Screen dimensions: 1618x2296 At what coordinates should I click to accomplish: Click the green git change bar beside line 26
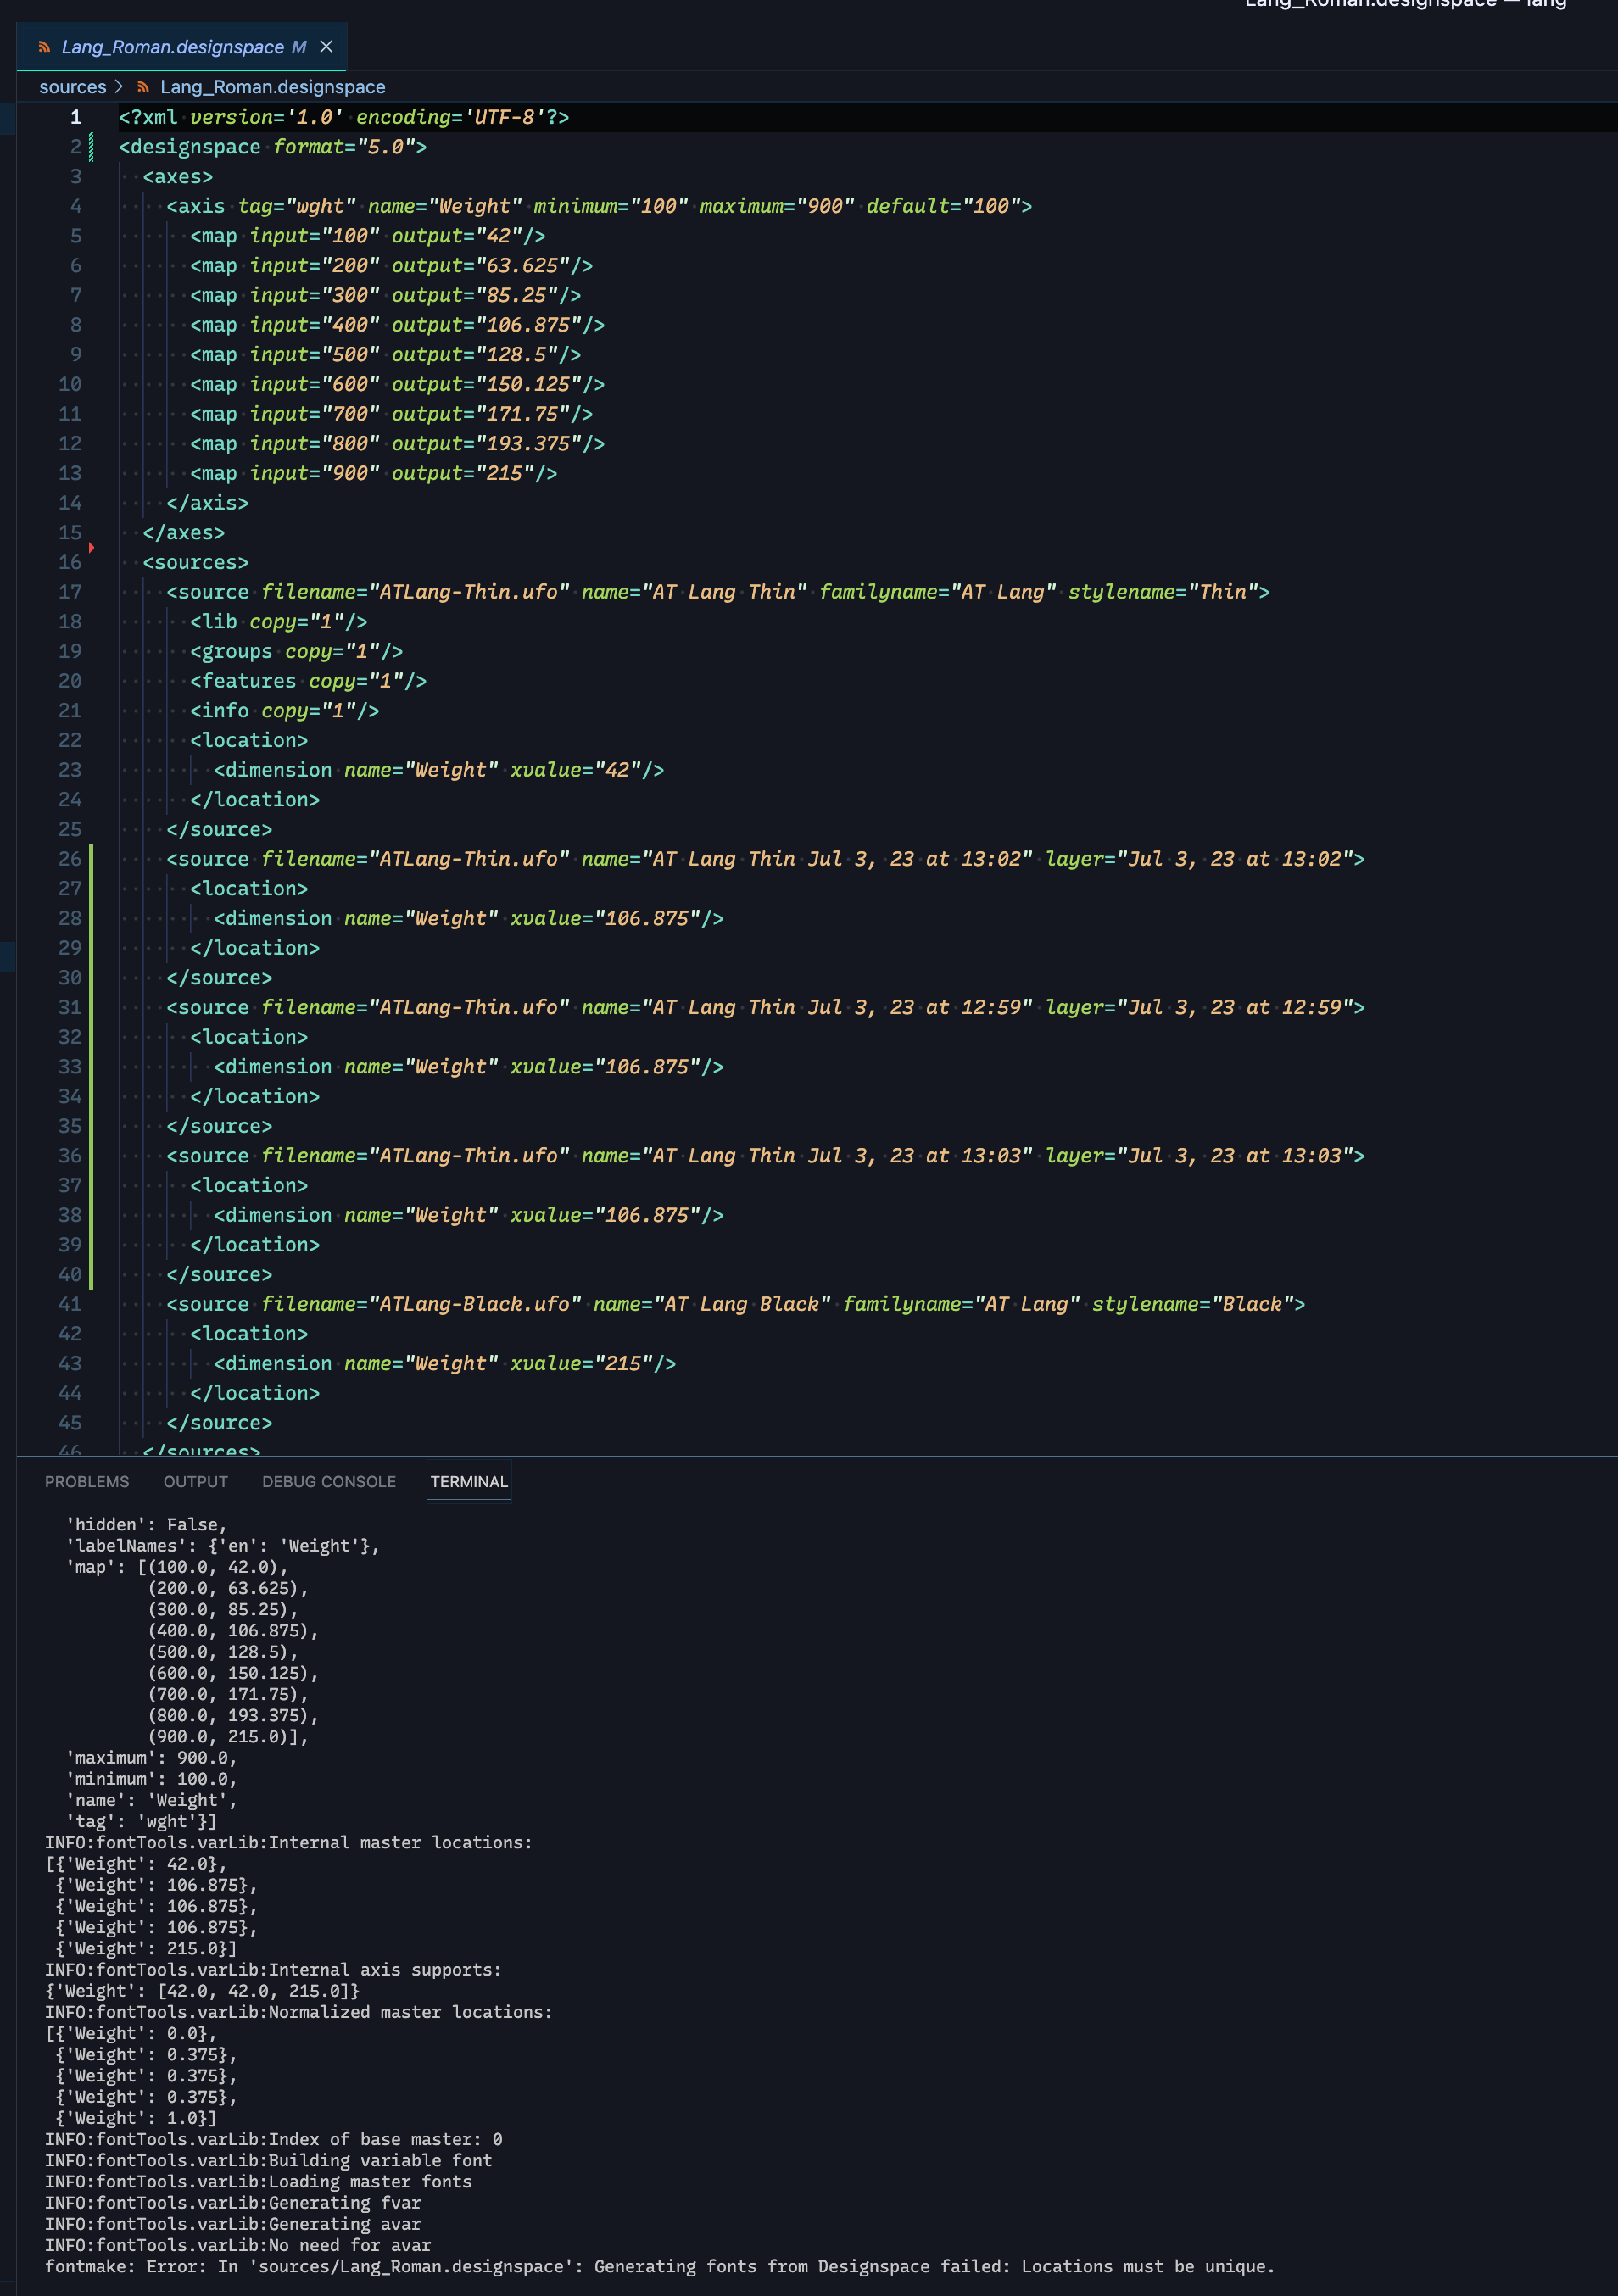[91, 858]
